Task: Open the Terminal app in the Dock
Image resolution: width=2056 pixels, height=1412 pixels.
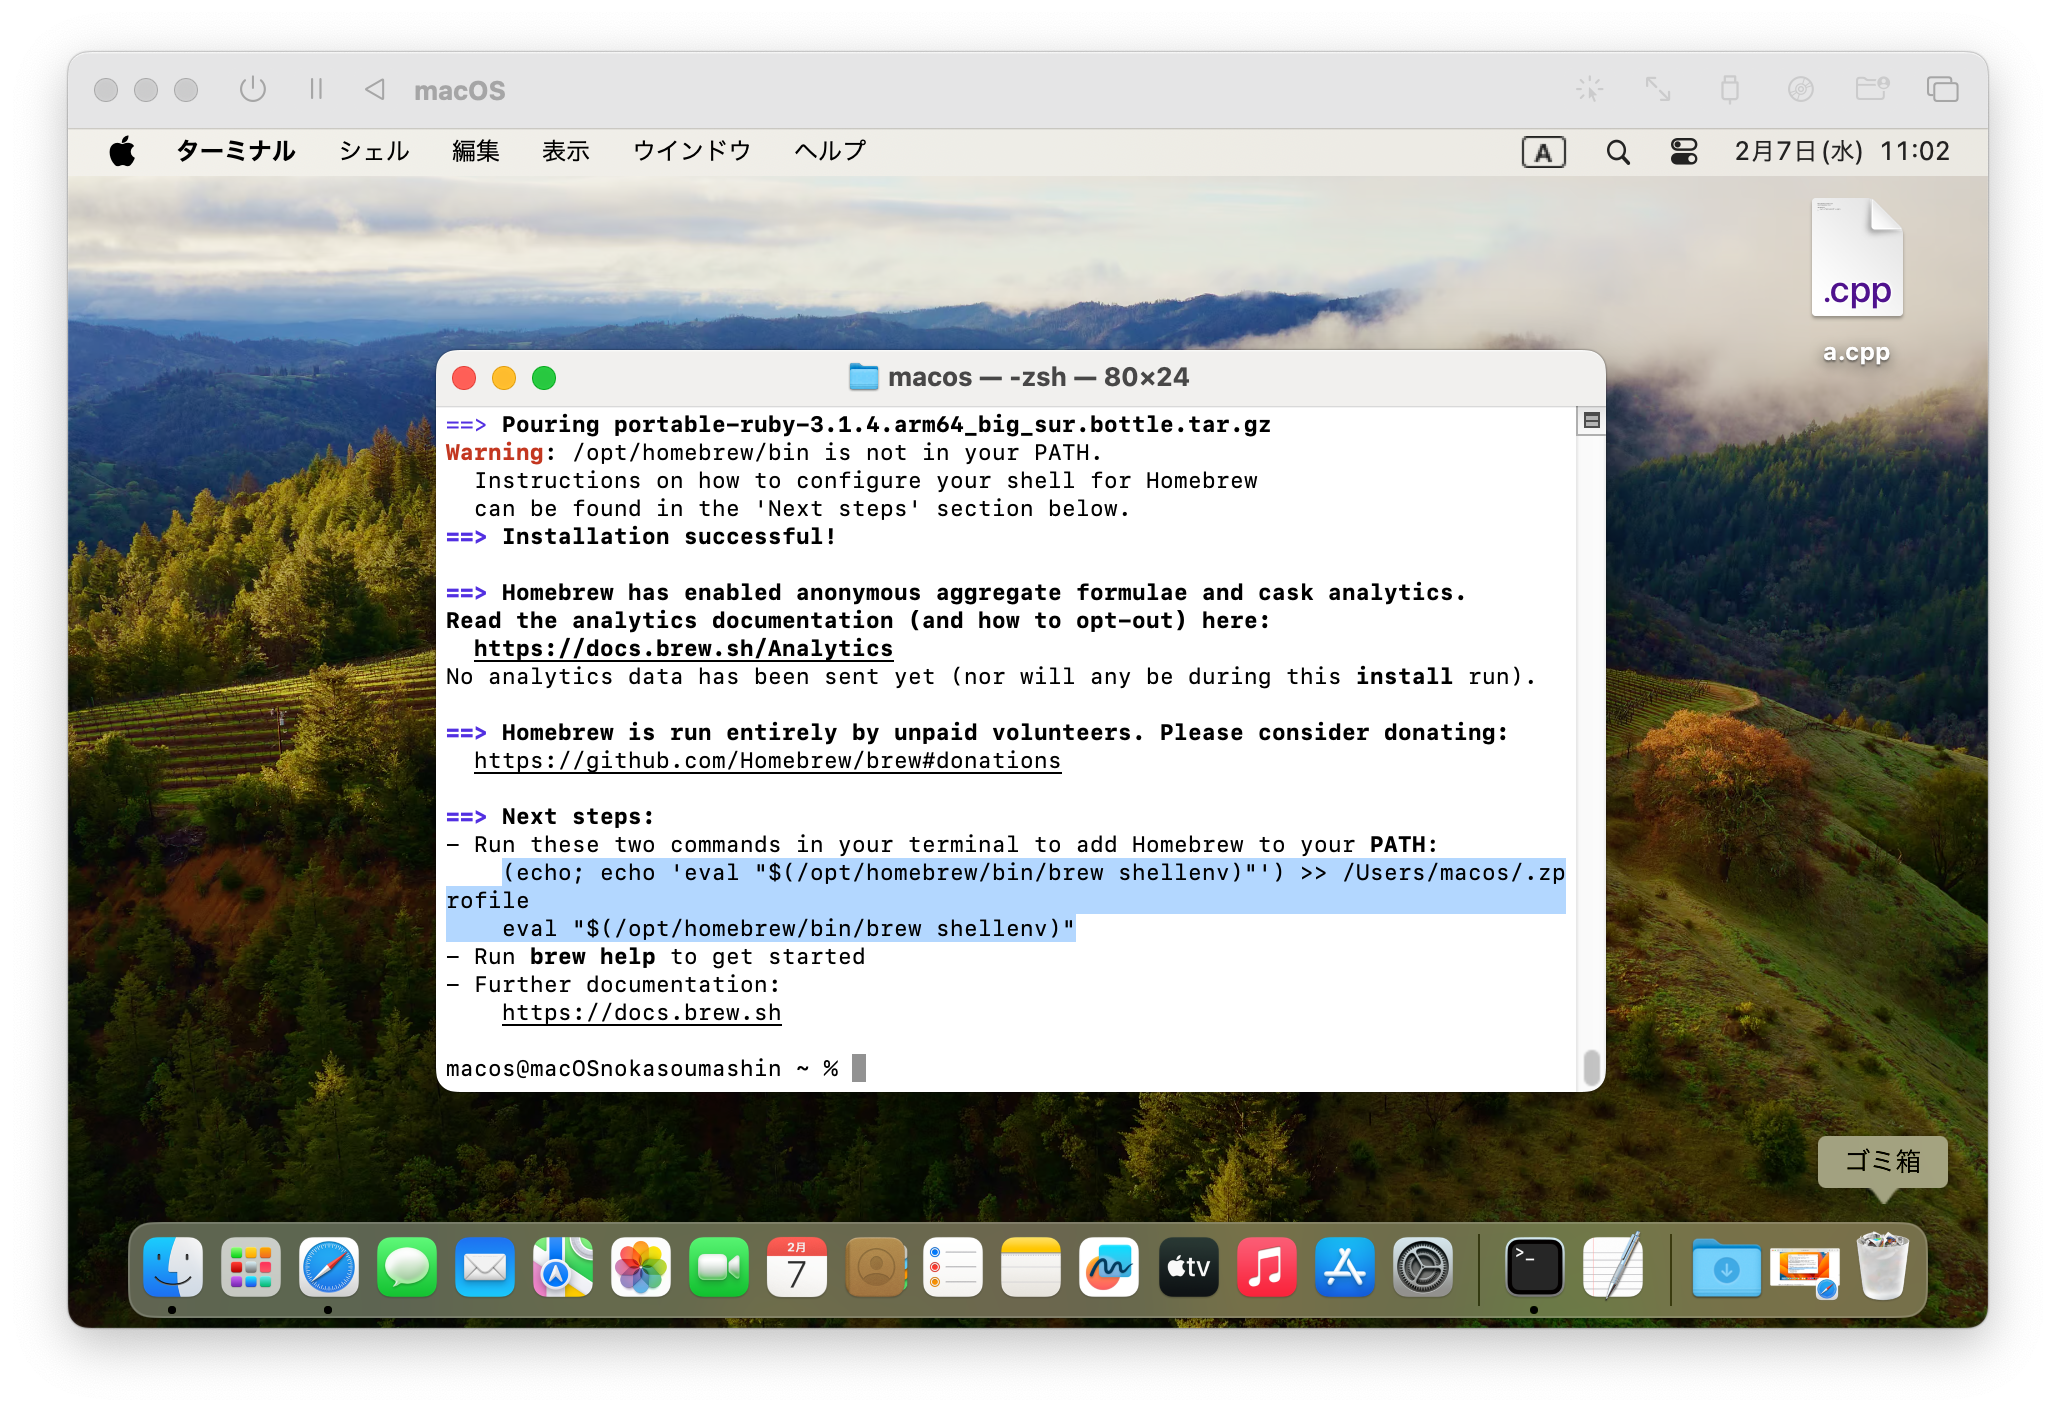Action: click(1534, 1268)
